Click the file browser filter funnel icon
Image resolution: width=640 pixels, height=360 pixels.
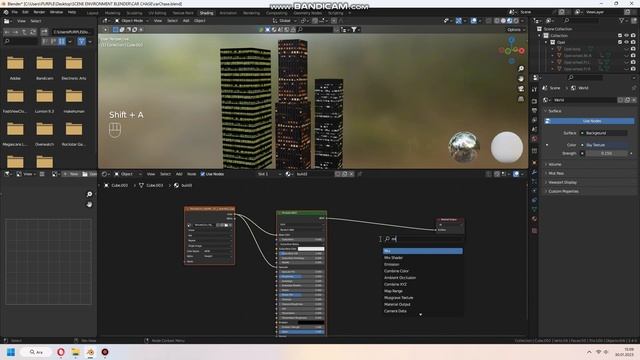pyautogui.click(x=82, y=41)
